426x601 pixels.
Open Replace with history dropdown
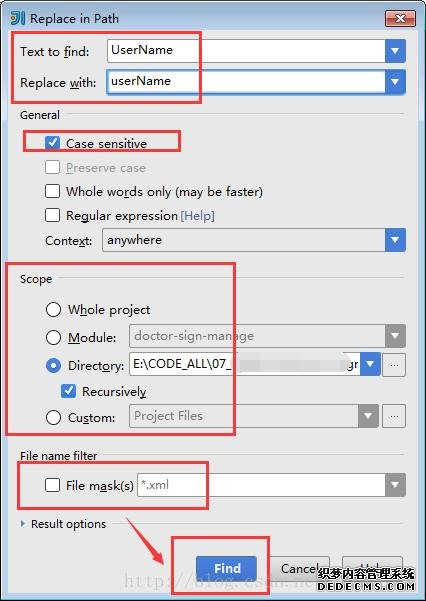[395, 82]
